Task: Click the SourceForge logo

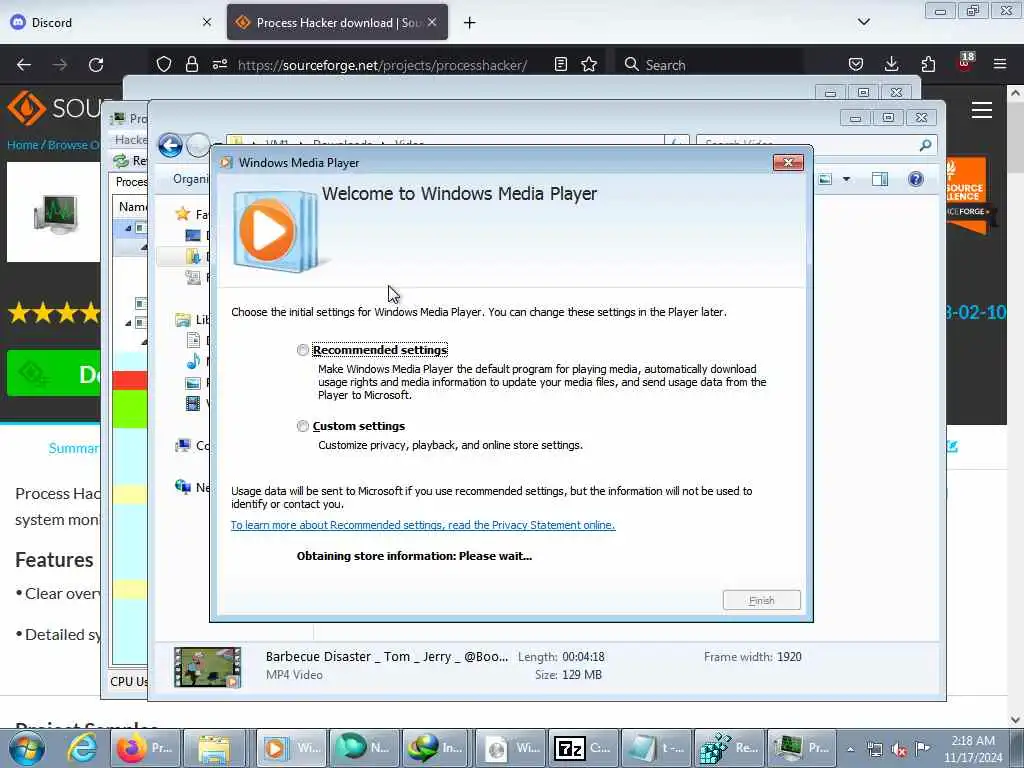Action: coord(56,108)
